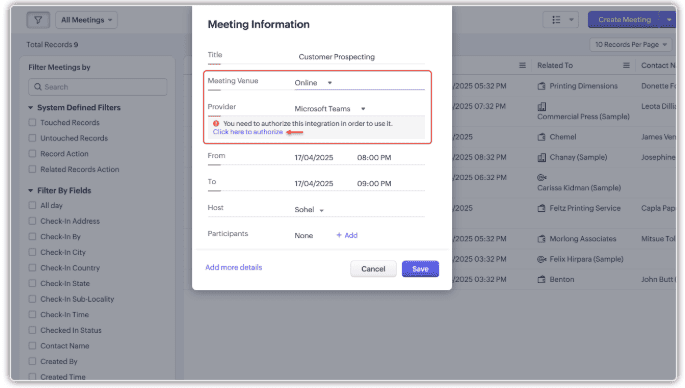This screenshot has height=388, width=685.
Task: Open the Provider Microsoft Teams dropdown
Action: (330, 109)
